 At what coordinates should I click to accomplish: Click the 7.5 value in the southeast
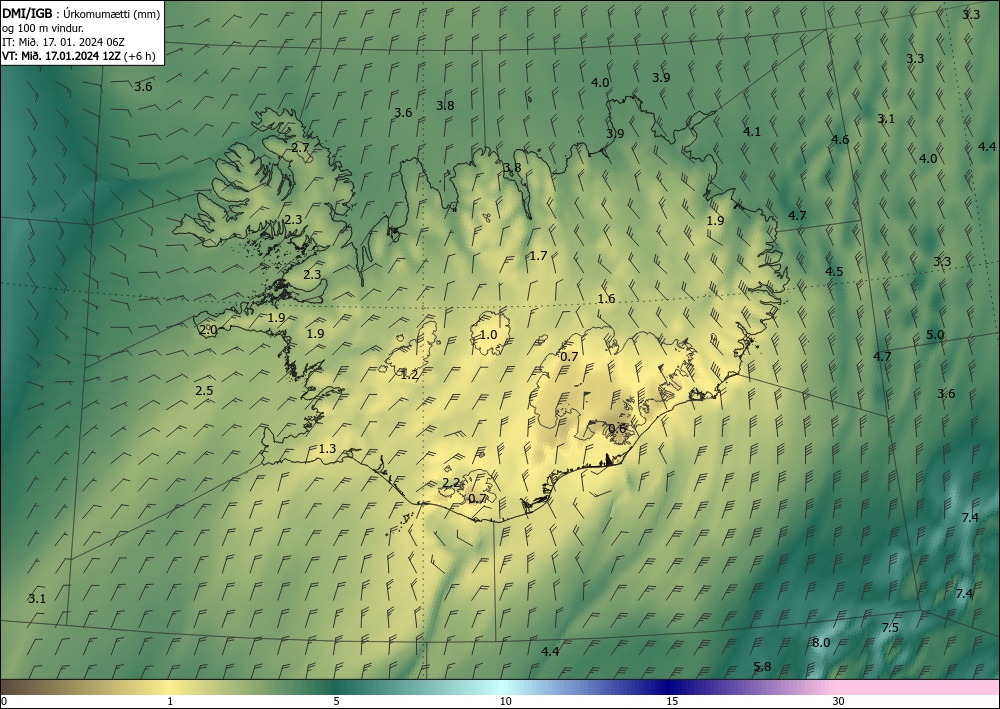pos(890,627)
